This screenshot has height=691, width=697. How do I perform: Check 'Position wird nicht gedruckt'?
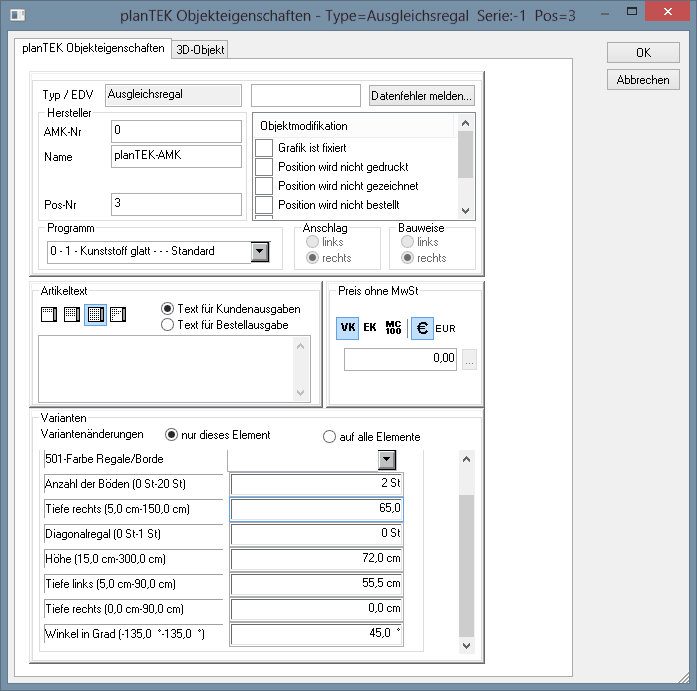point(264,167)
